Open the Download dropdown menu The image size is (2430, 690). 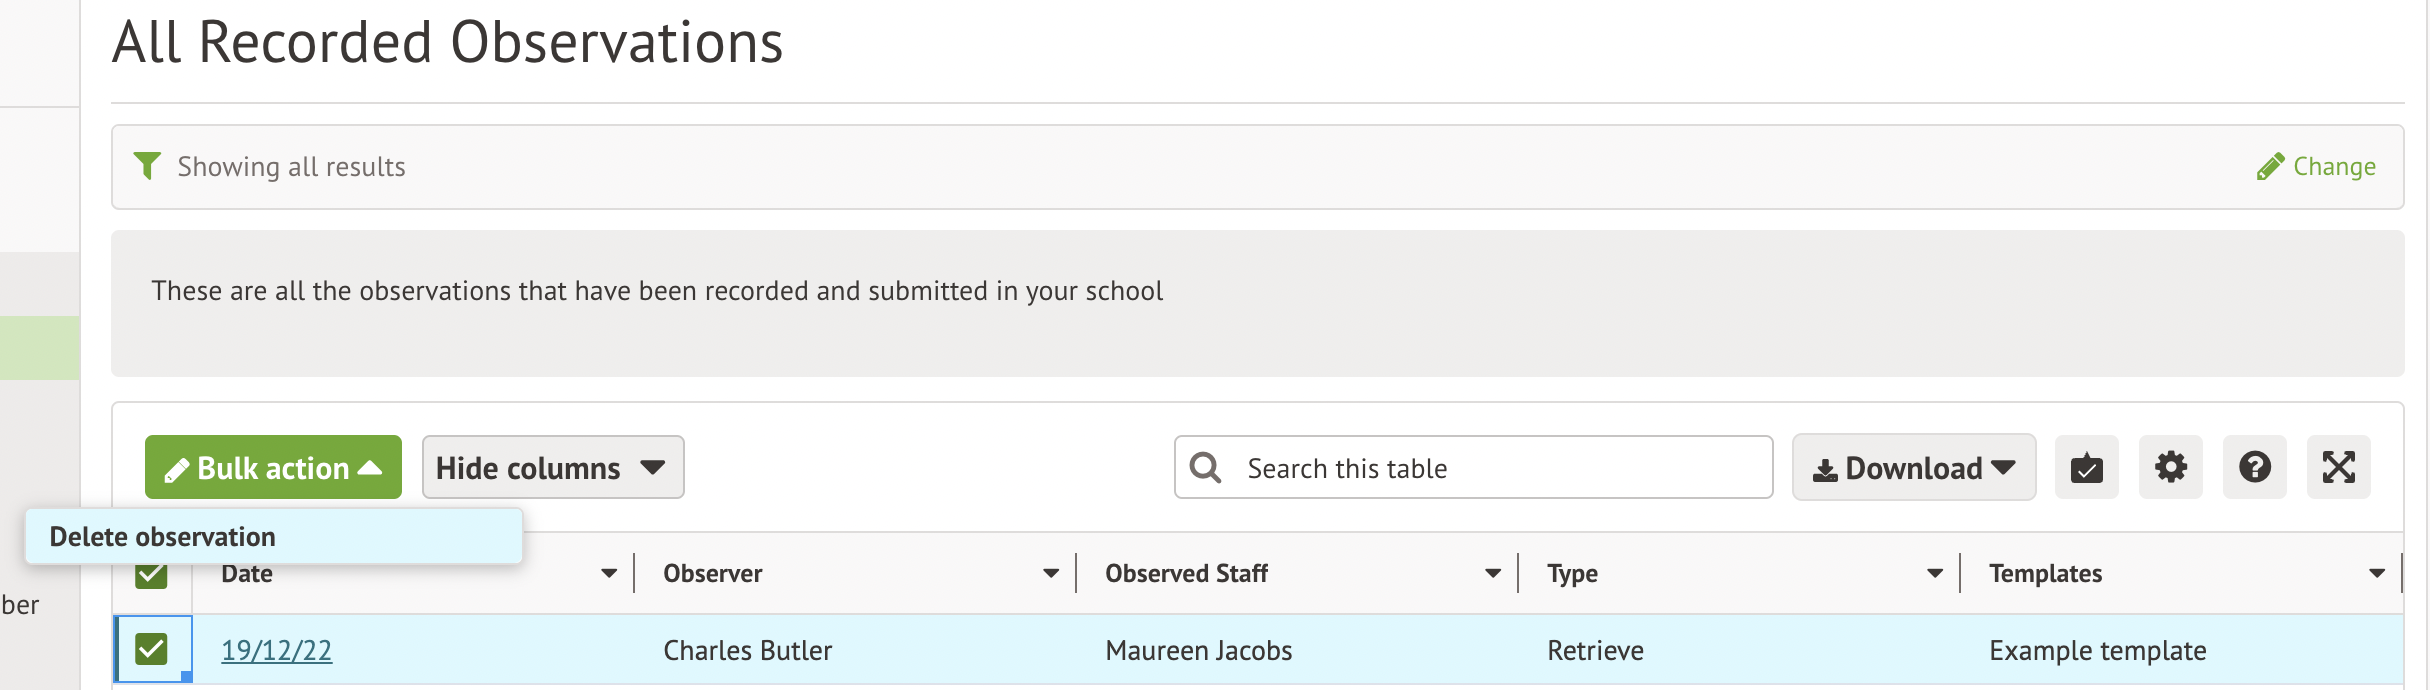tap(1913, 468)
